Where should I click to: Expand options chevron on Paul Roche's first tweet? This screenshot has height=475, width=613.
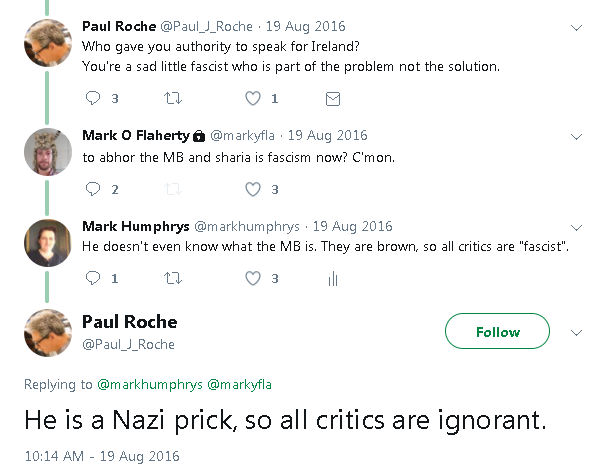[577, 27]
